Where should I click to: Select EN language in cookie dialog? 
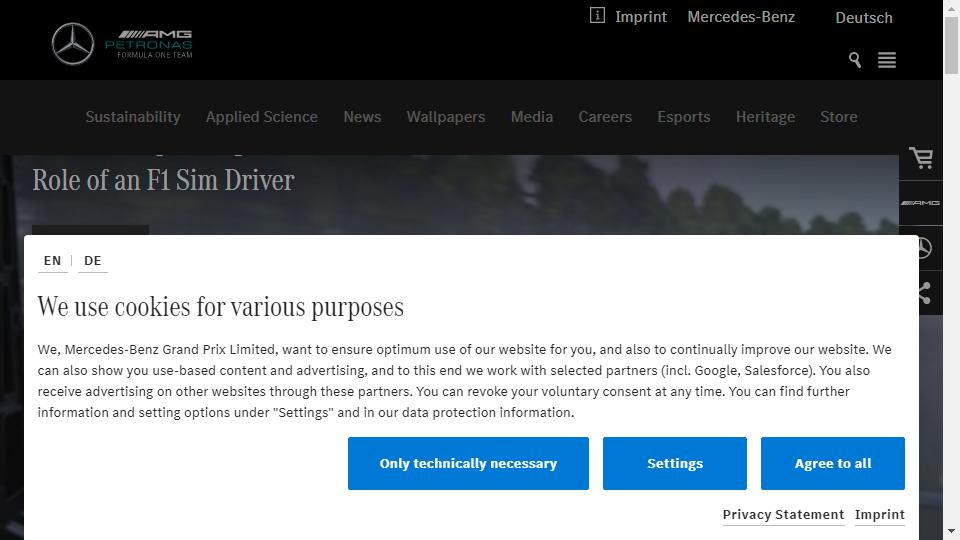click(53, 261)
